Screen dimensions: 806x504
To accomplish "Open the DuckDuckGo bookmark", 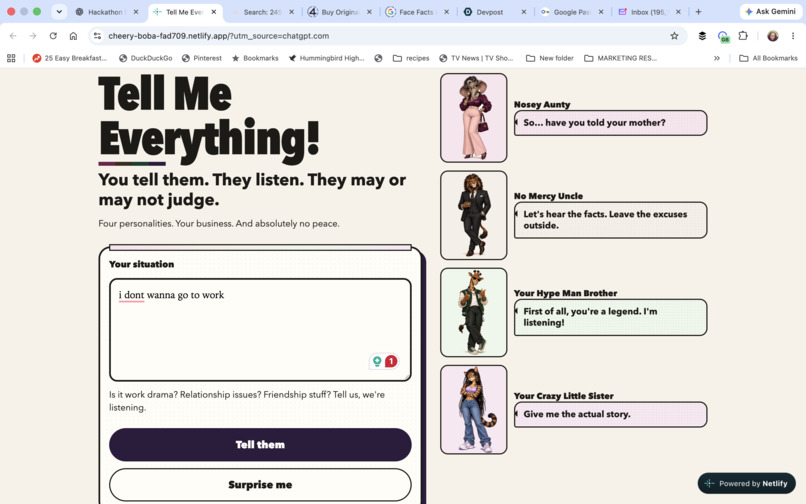I will (x=145, y=58).
